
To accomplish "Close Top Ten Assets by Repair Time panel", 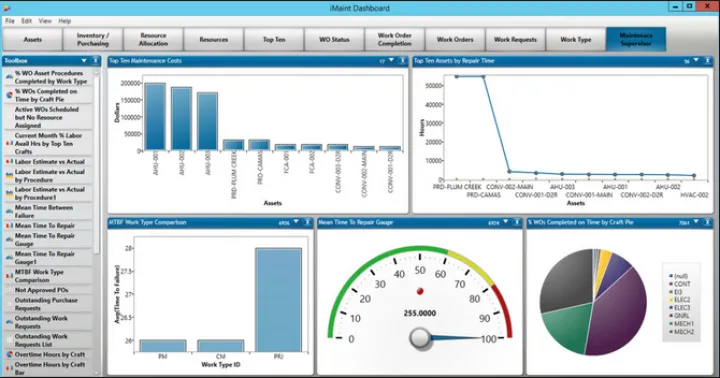I will pos(708,61).
